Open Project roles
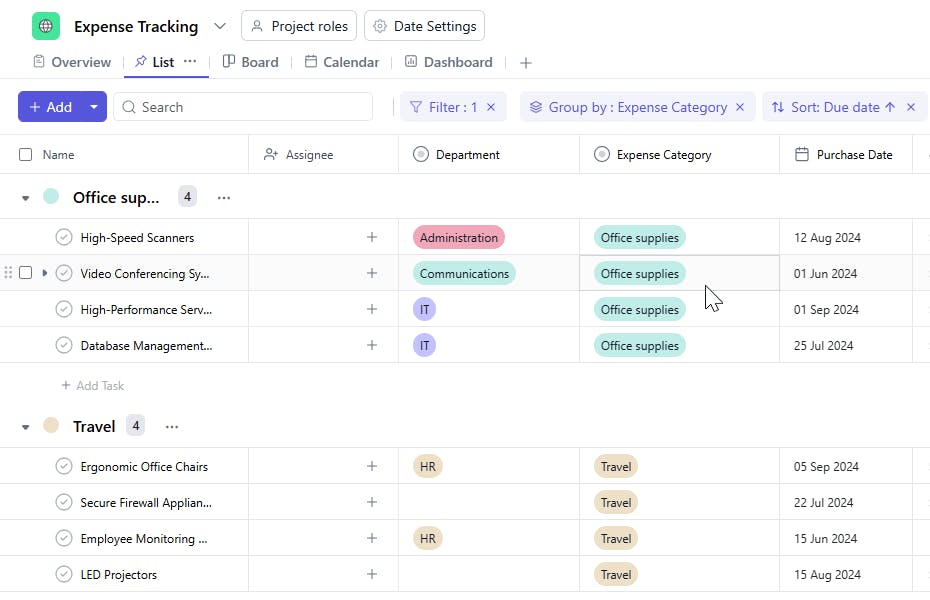The height and width of the screenshot is (600, 930). click(x=300, y=26)
